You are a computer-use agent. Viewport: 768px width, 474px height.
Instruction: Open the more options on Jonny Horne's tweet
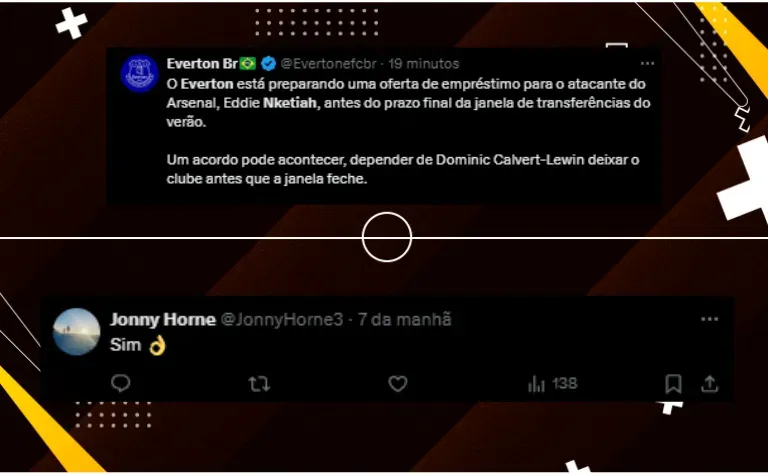pyautogui.click(x=709, y=319)
